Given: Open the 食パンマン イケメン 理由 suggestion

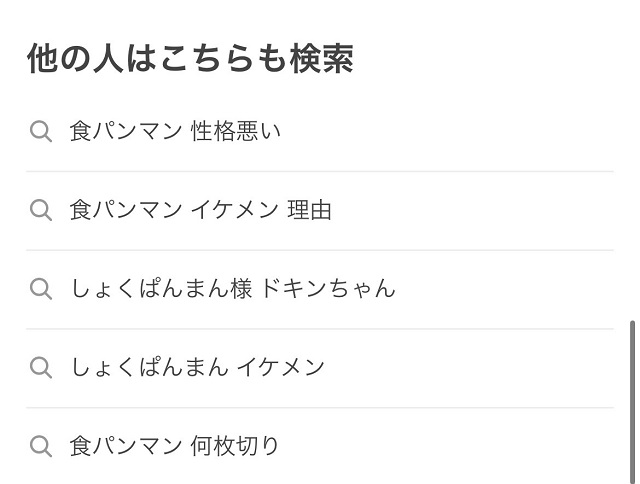Looking at the screenshot, I should point(200,210).
